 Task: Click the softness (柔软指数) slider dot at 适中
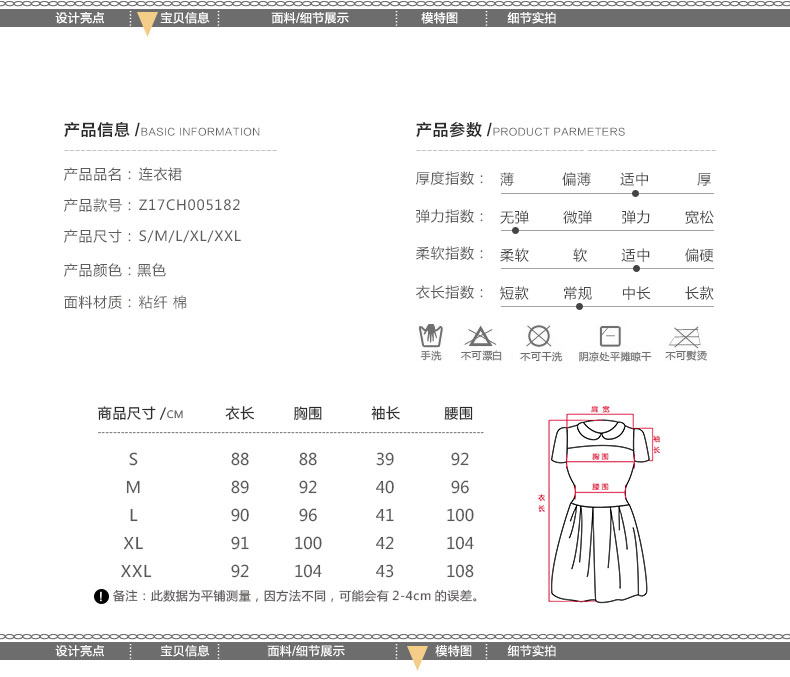(636, 268)
